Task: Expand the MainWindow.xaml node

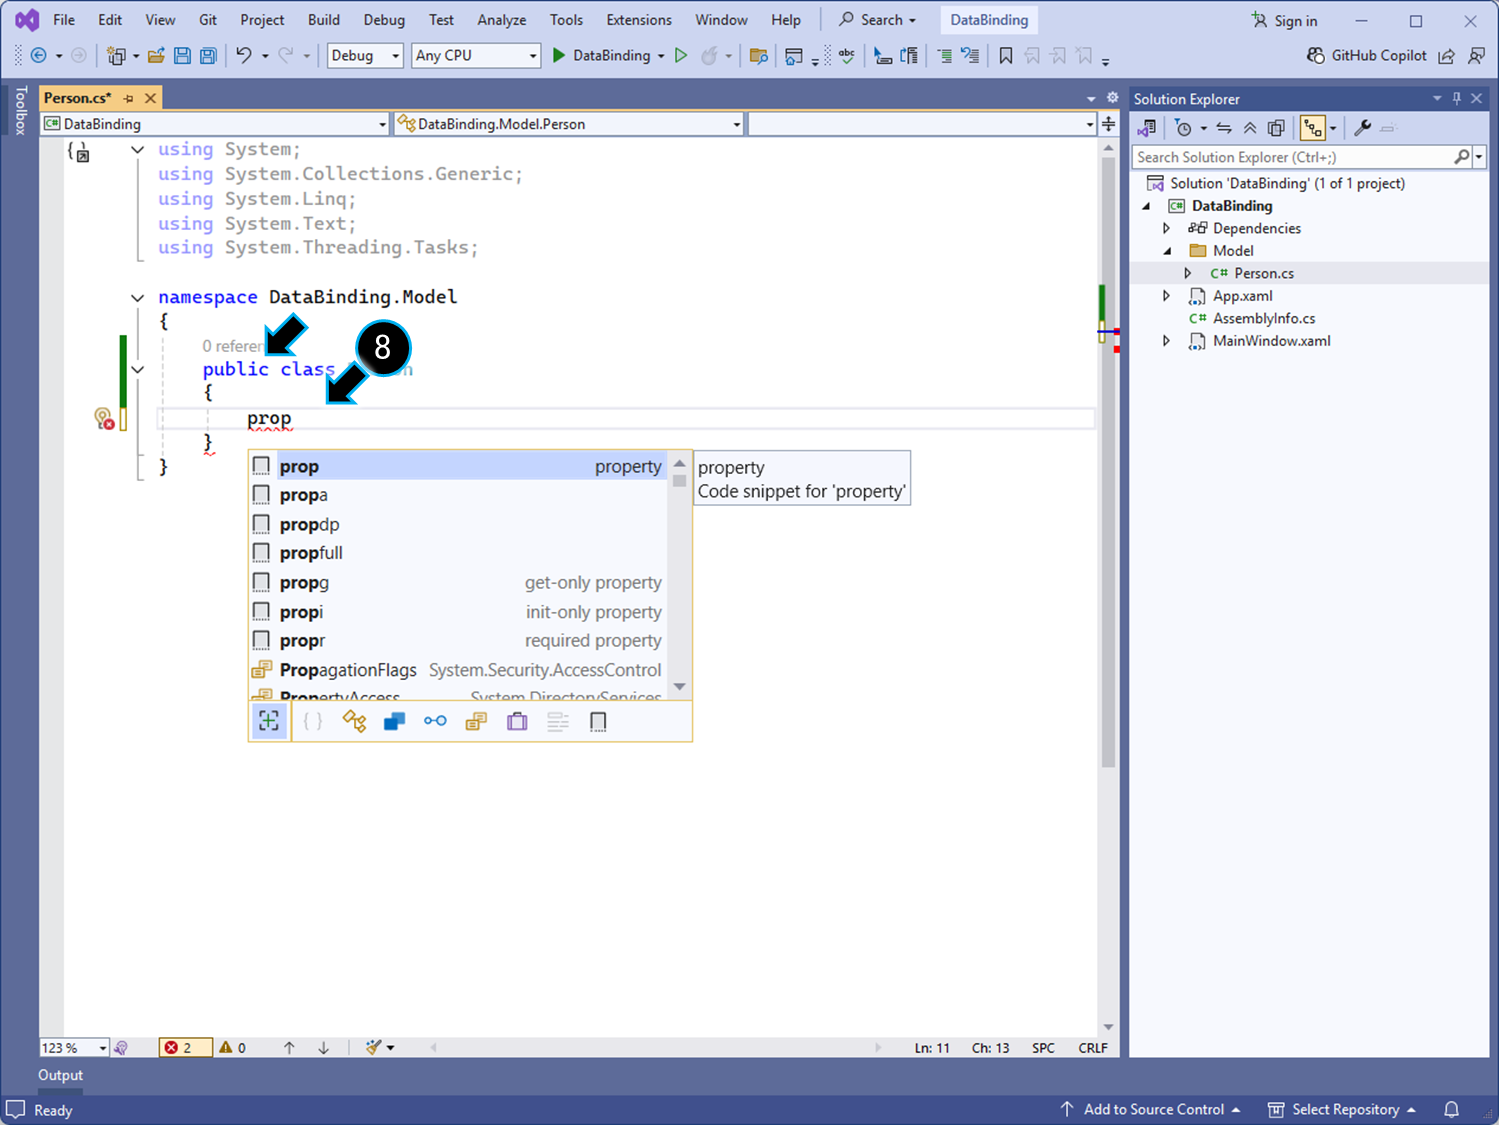Action: pos(1166,341)
